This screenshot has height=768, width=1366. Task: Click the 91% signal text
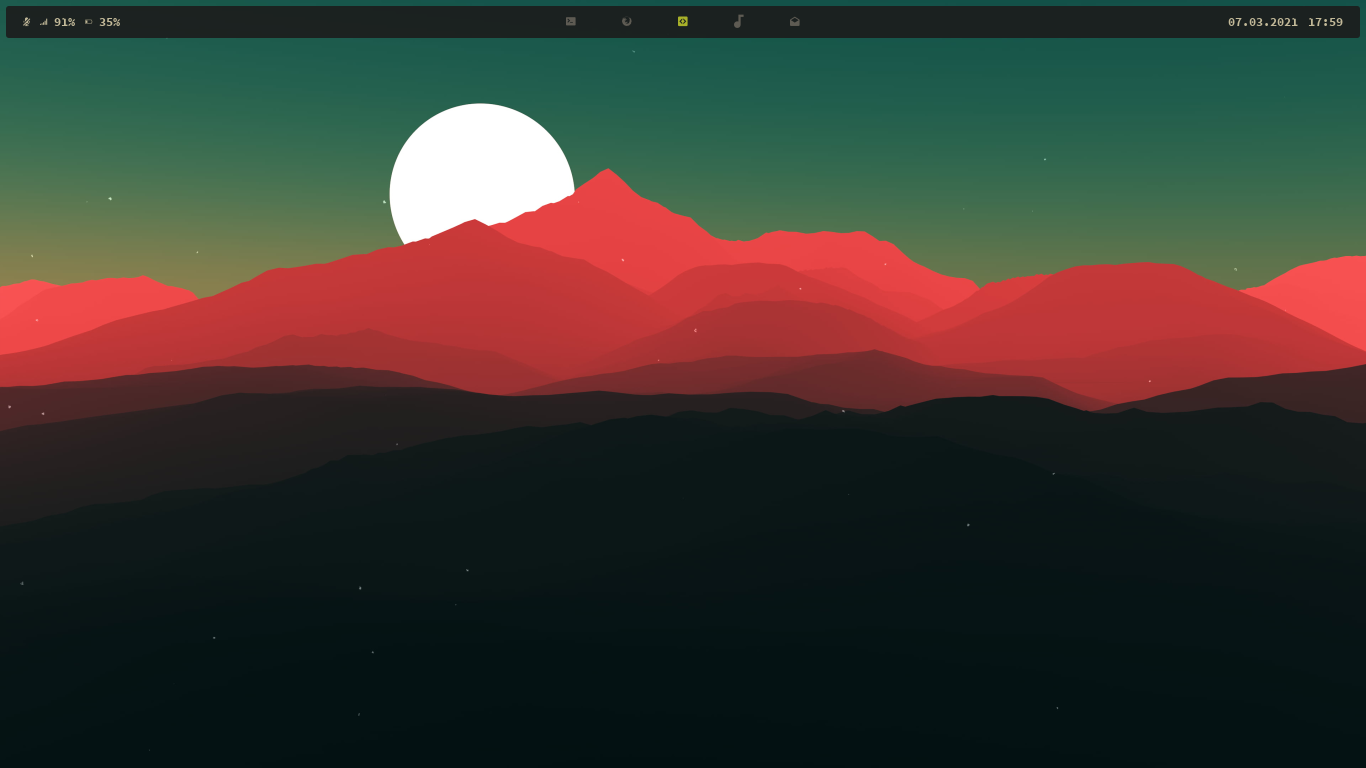coord(65,22)
